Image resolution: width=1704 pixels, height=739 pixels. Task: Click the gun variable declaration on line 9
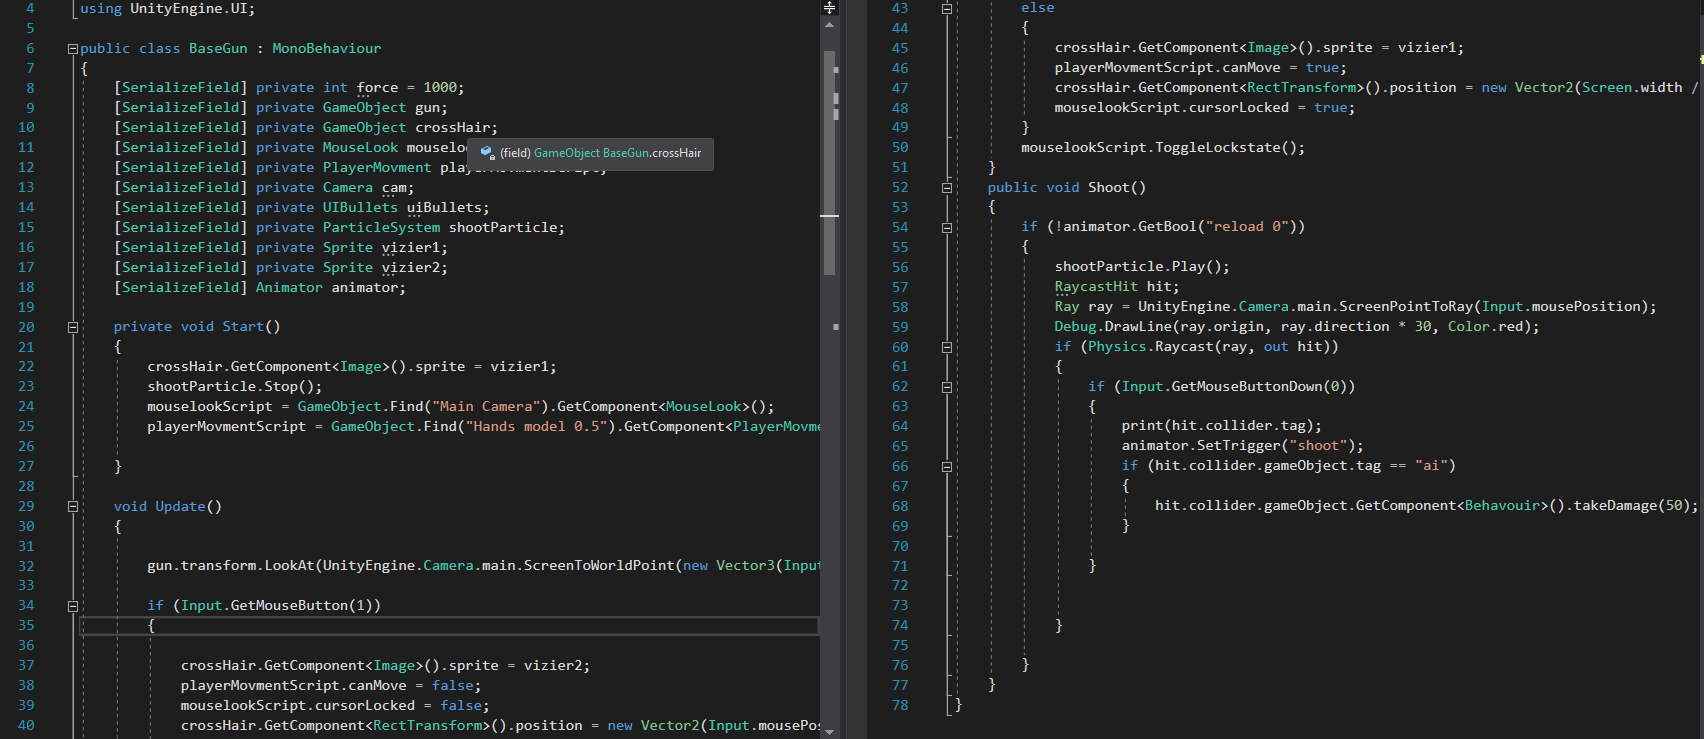click(427, 108)
